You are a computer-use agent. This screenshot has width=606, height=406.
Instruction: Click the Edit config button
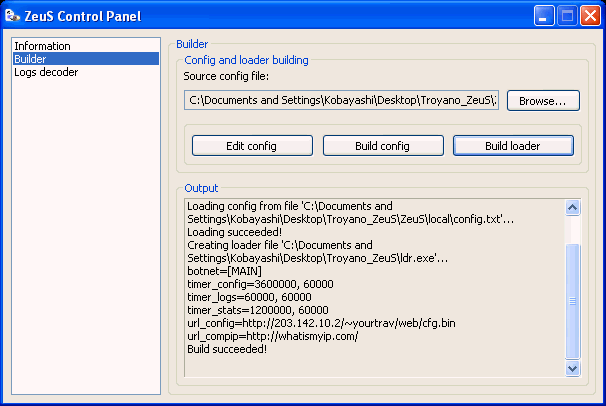coord(251,146)
